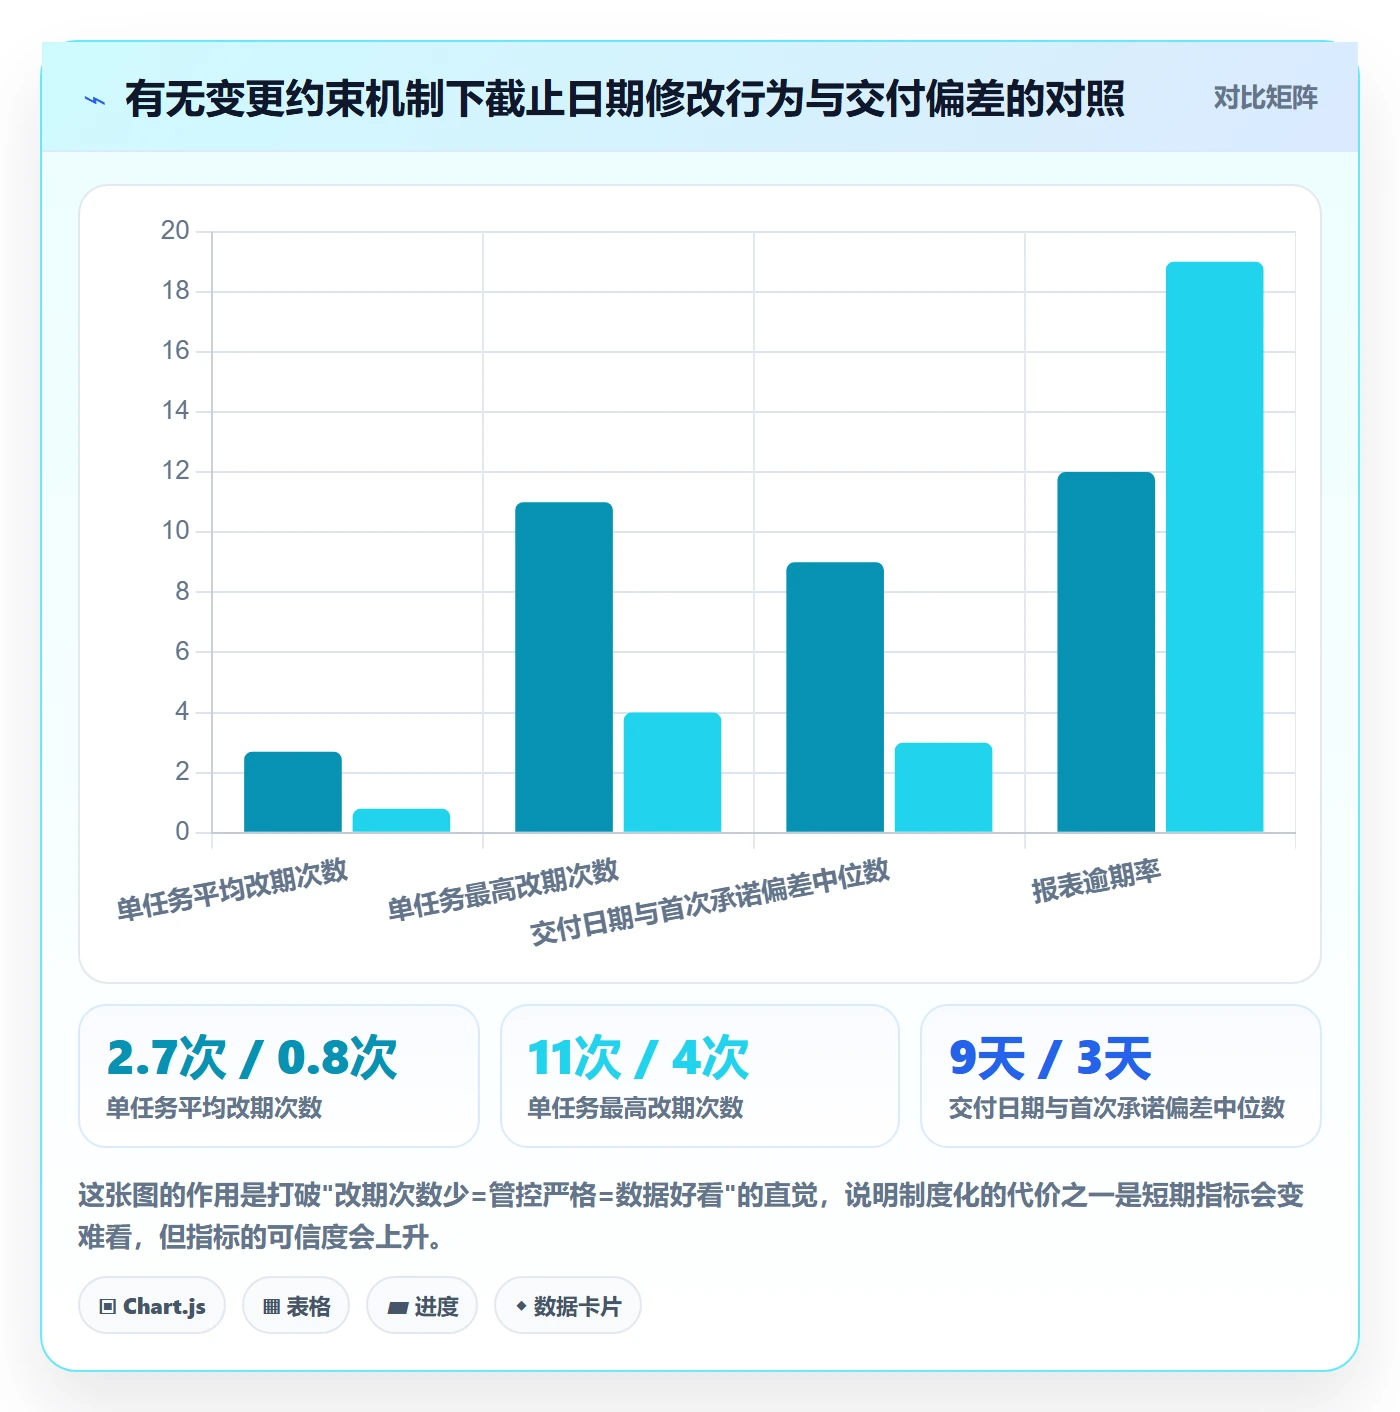Click the 9天 / 3天 card value
Screen dimensions: 1400x1412
pyautogui.click(x=1050, y=1058)
